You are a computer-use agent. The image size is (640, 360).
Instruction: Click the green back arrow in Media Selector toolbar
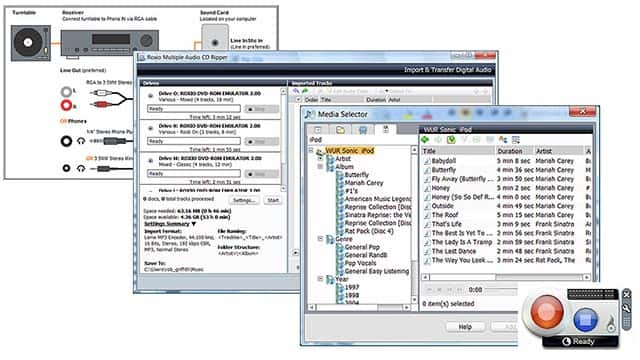point(425,140)
